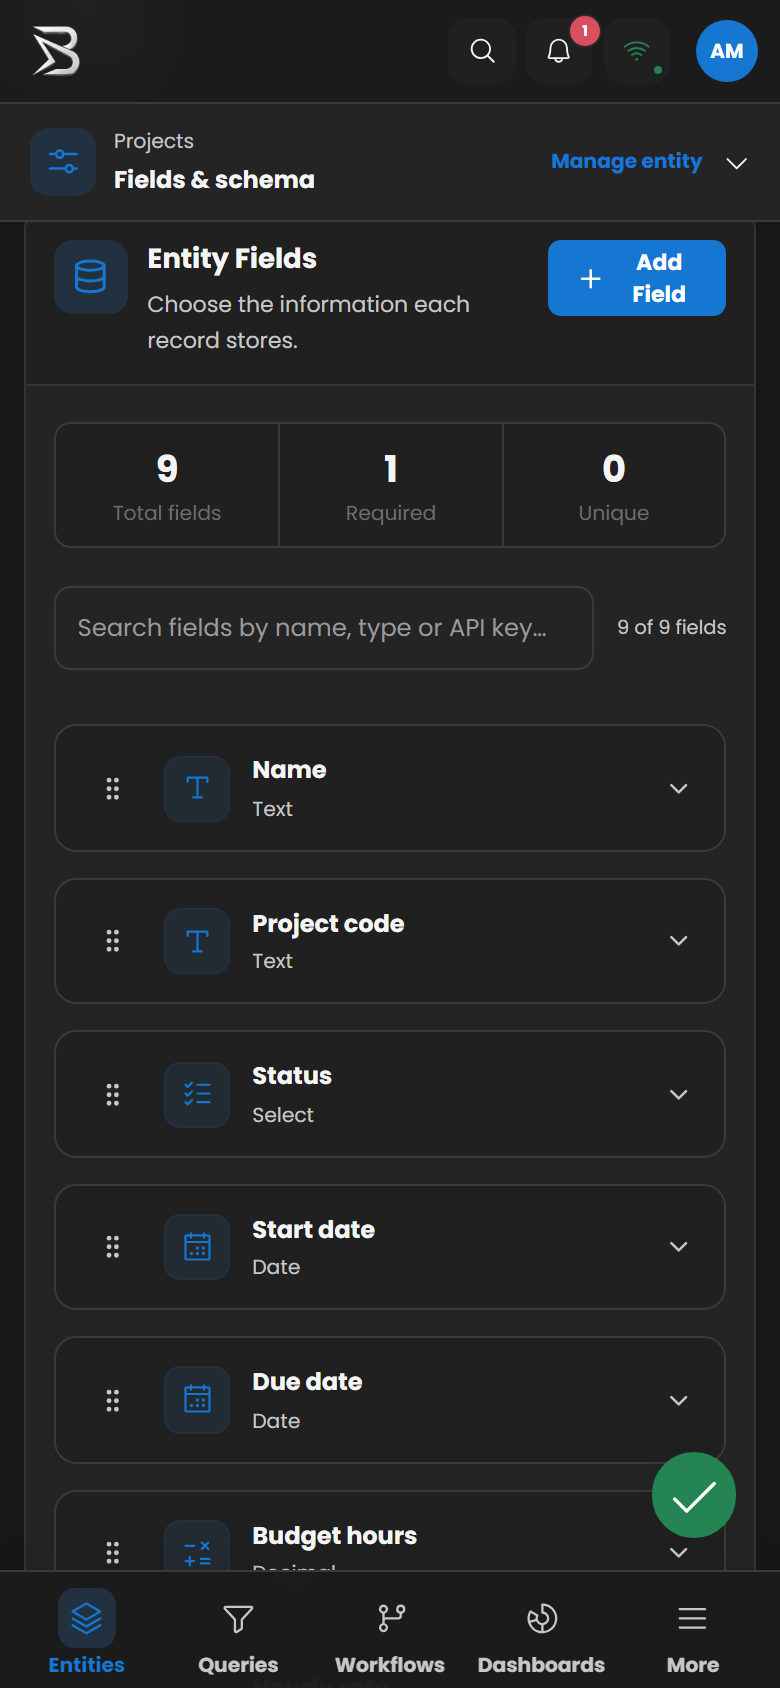780x1688 pixels.
Task: Expand the Budget hours field row
Action: 678,1552
